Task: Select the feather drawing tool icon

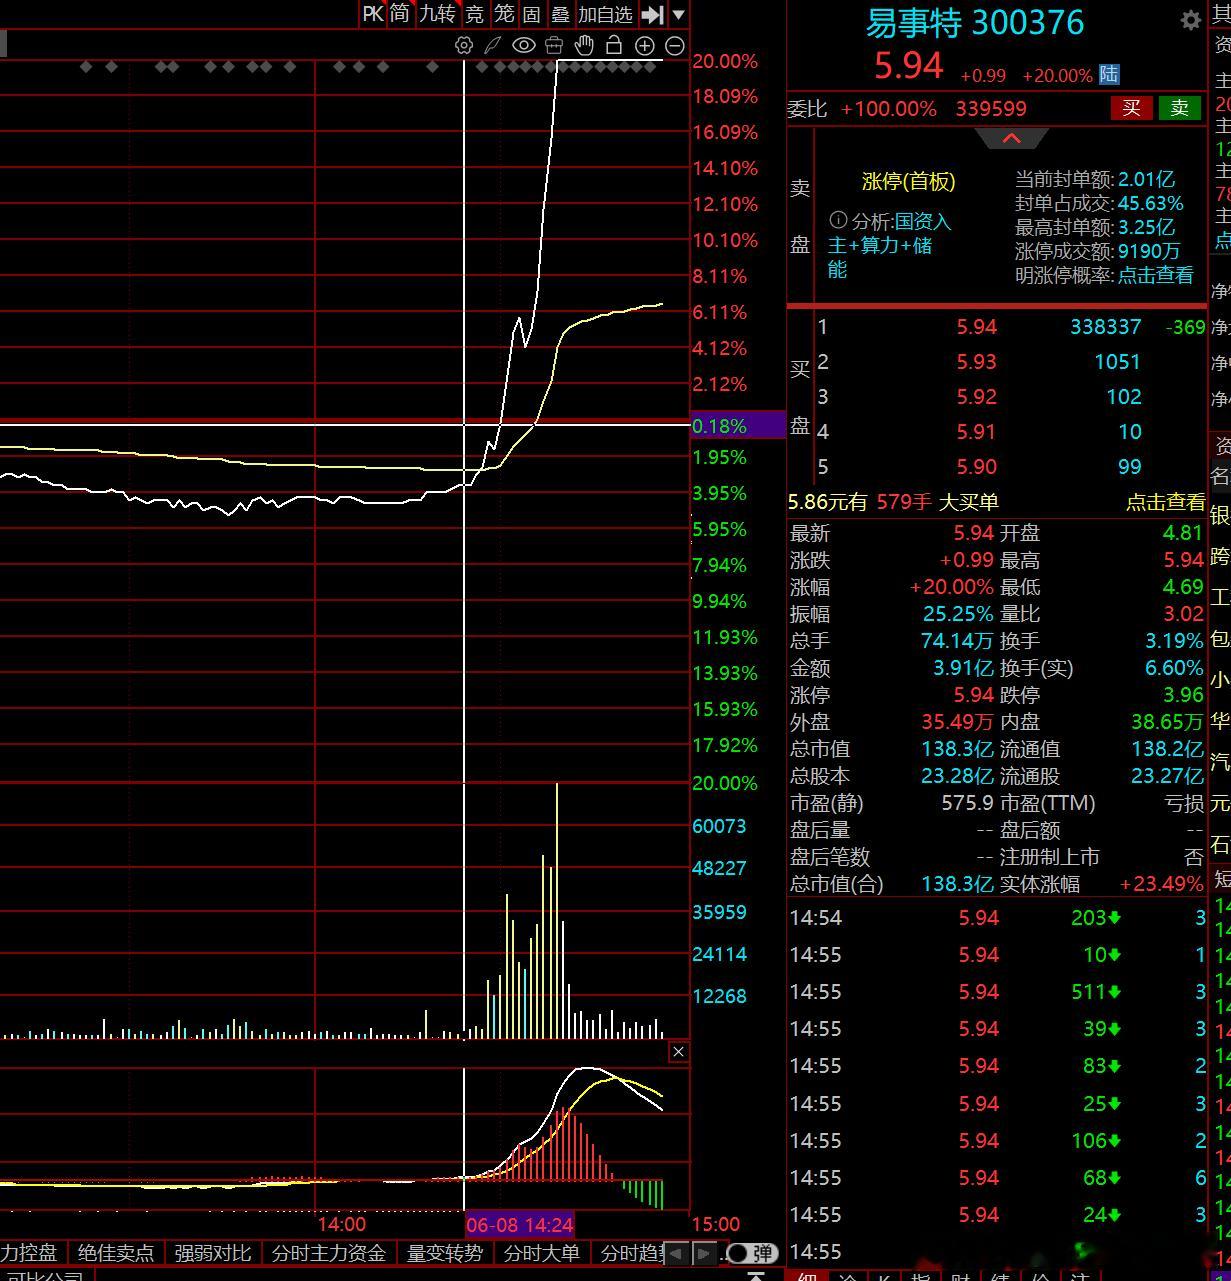Action: tap(493, 45)
